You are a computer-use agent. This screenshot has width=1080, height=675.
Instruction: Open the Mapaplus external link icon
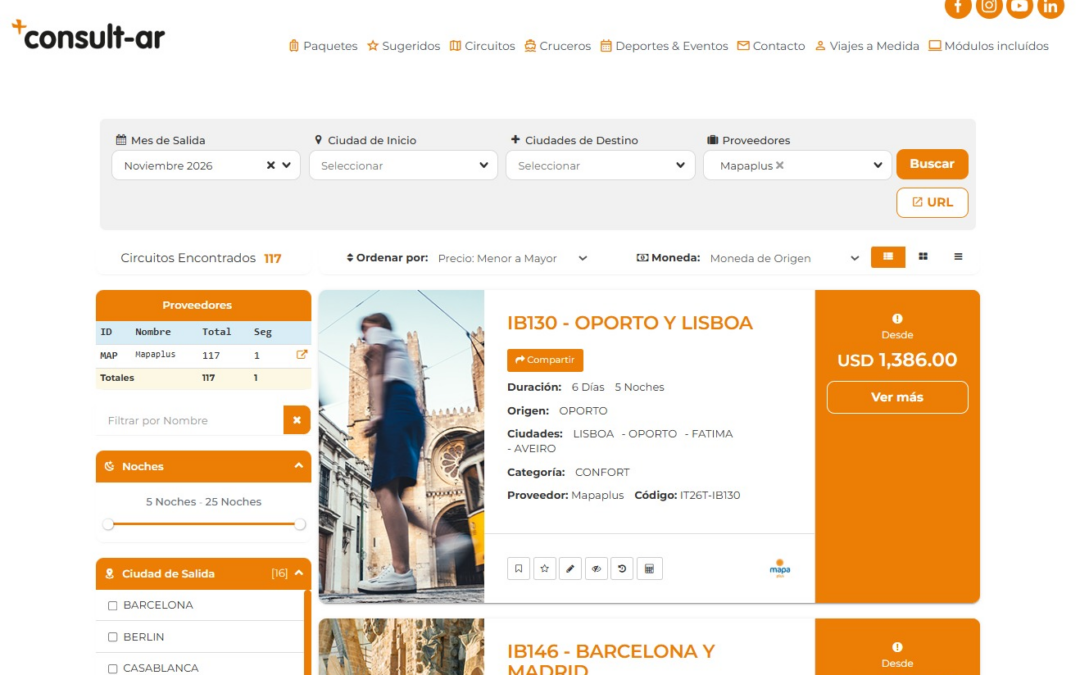(x=301, y=355)
